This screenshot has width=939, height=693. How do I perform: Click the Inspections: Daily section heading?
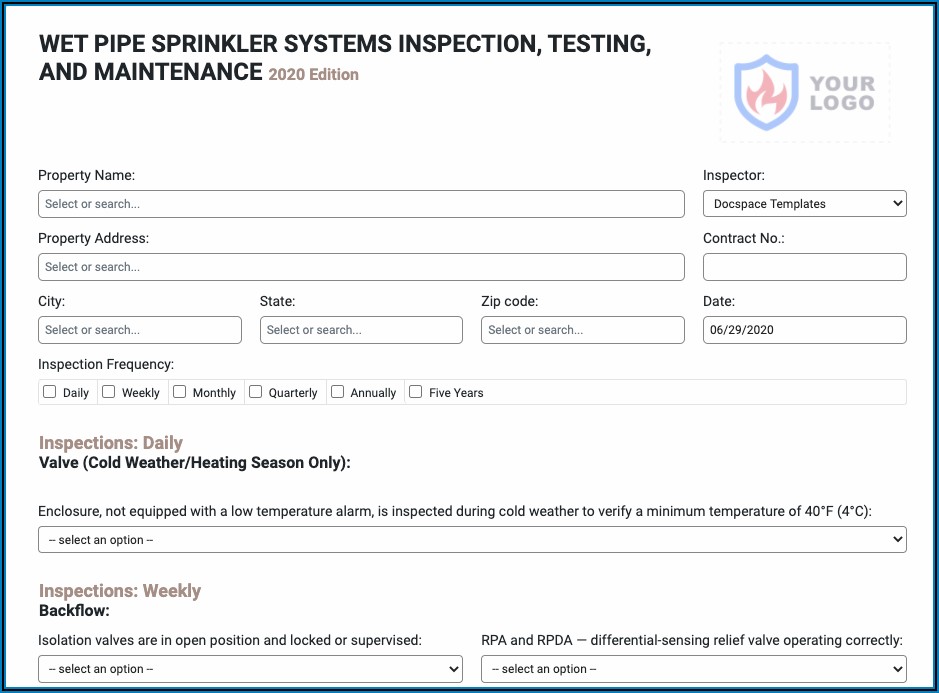coord(111,443)
